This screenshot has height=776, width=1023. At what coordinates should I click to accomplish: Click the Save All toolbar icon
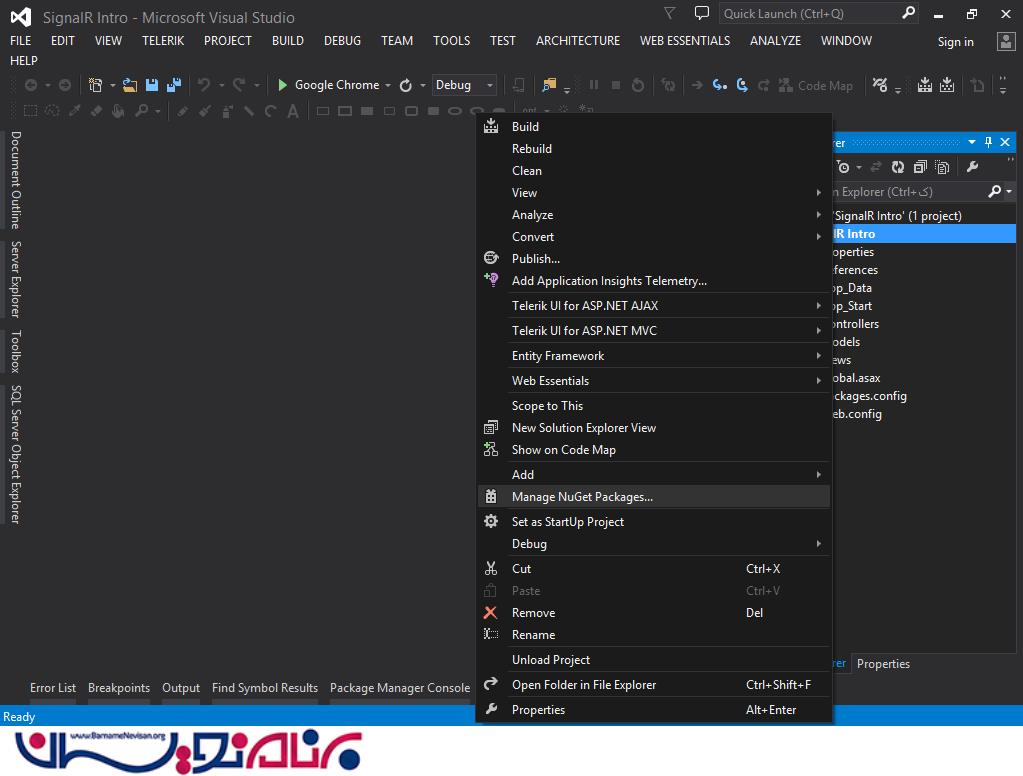click(x=174, y=85)
